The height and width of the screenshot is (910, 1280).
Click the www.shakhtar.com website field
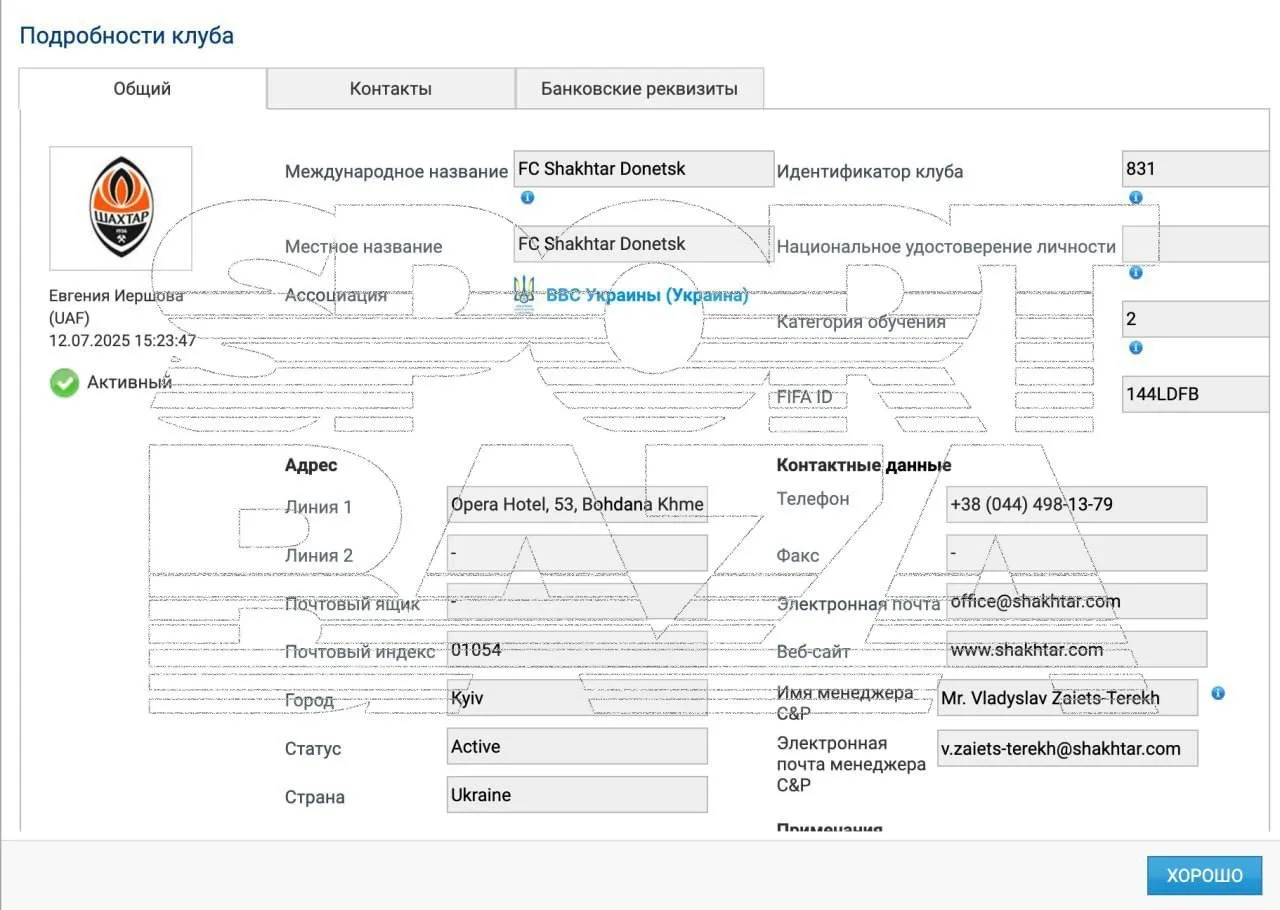coord(1076,650)
